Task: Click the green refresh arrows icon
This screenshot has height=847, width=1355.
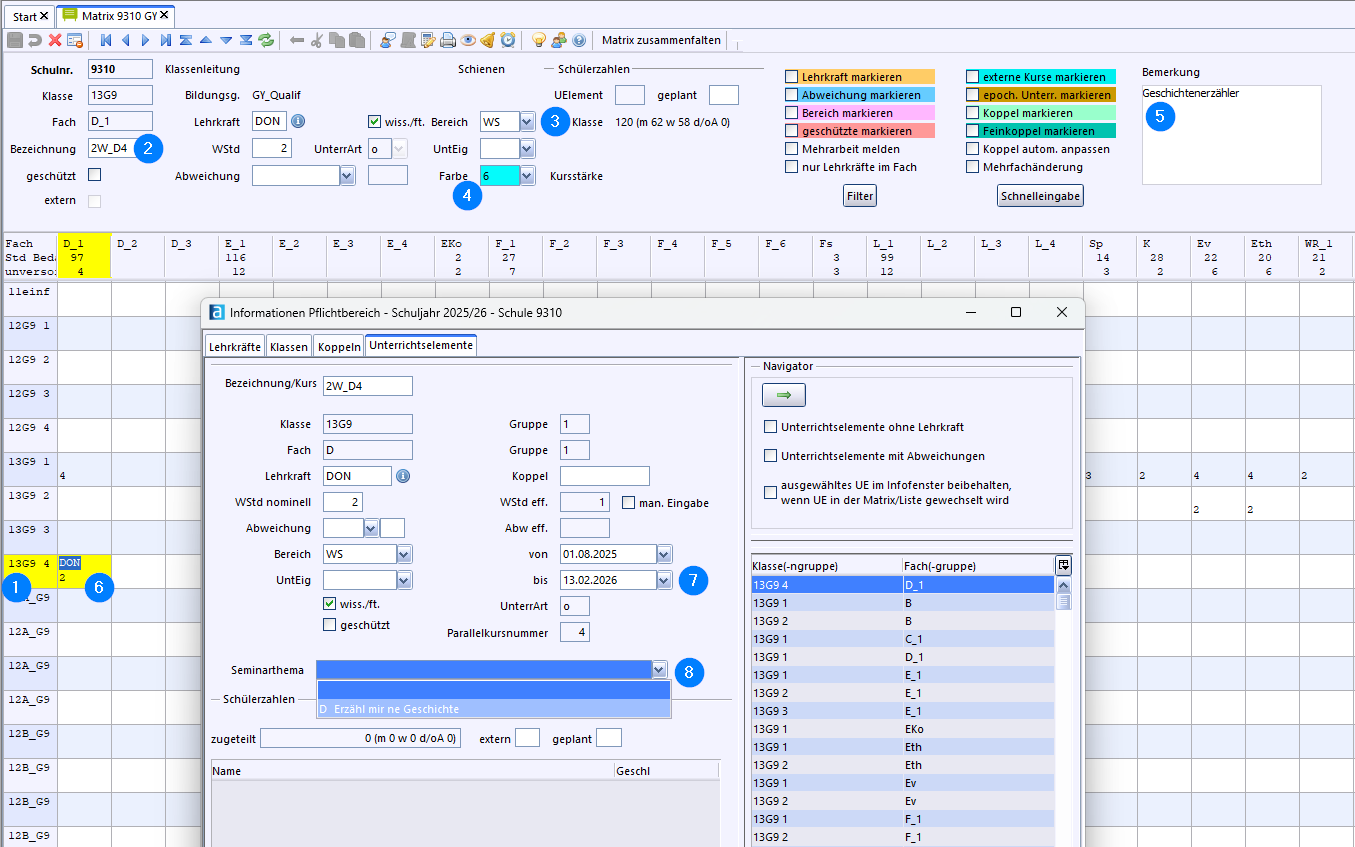Action: [266, 40]
